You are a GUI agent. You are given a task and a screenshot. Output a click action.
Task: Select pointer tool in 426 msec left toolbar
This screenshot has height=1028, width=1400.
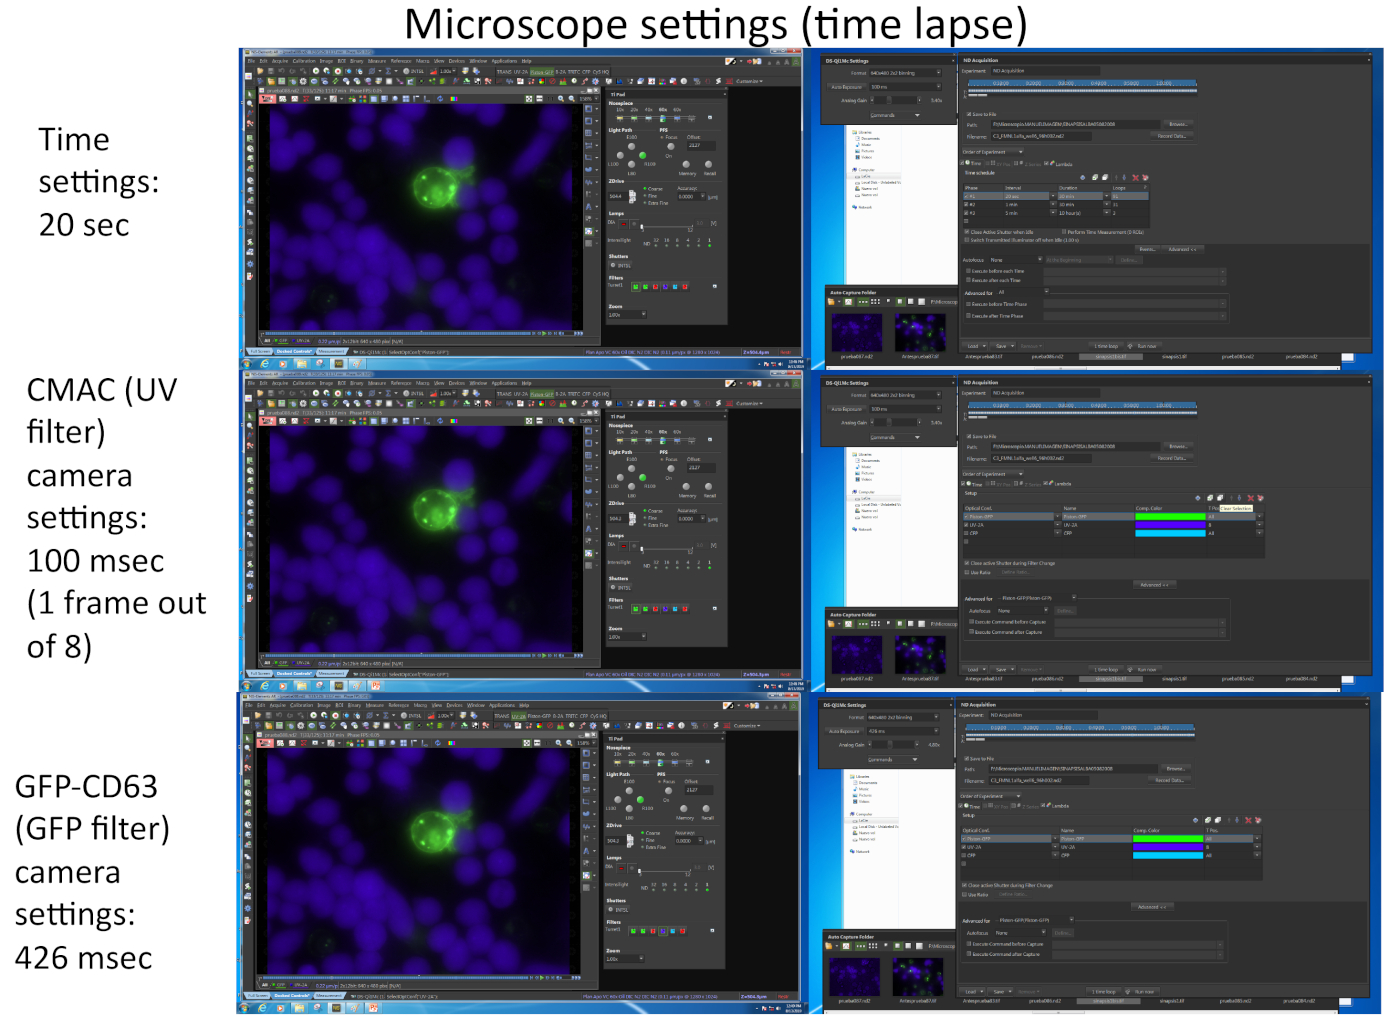(248, 738)
